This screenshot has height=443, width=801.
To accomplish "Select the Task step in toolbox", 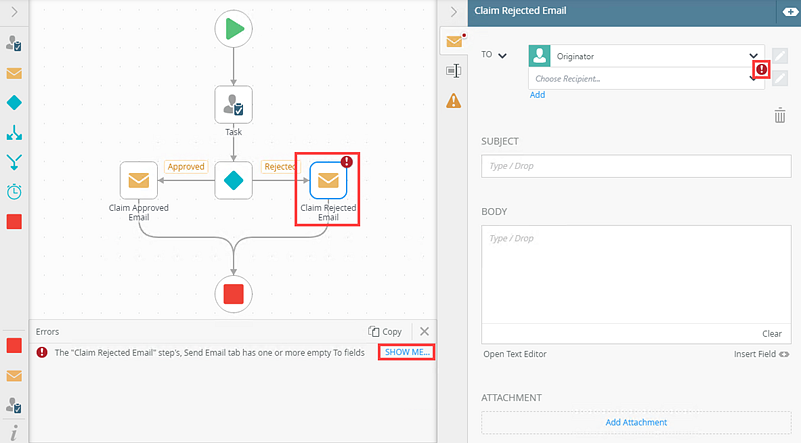I will point(14,43).
